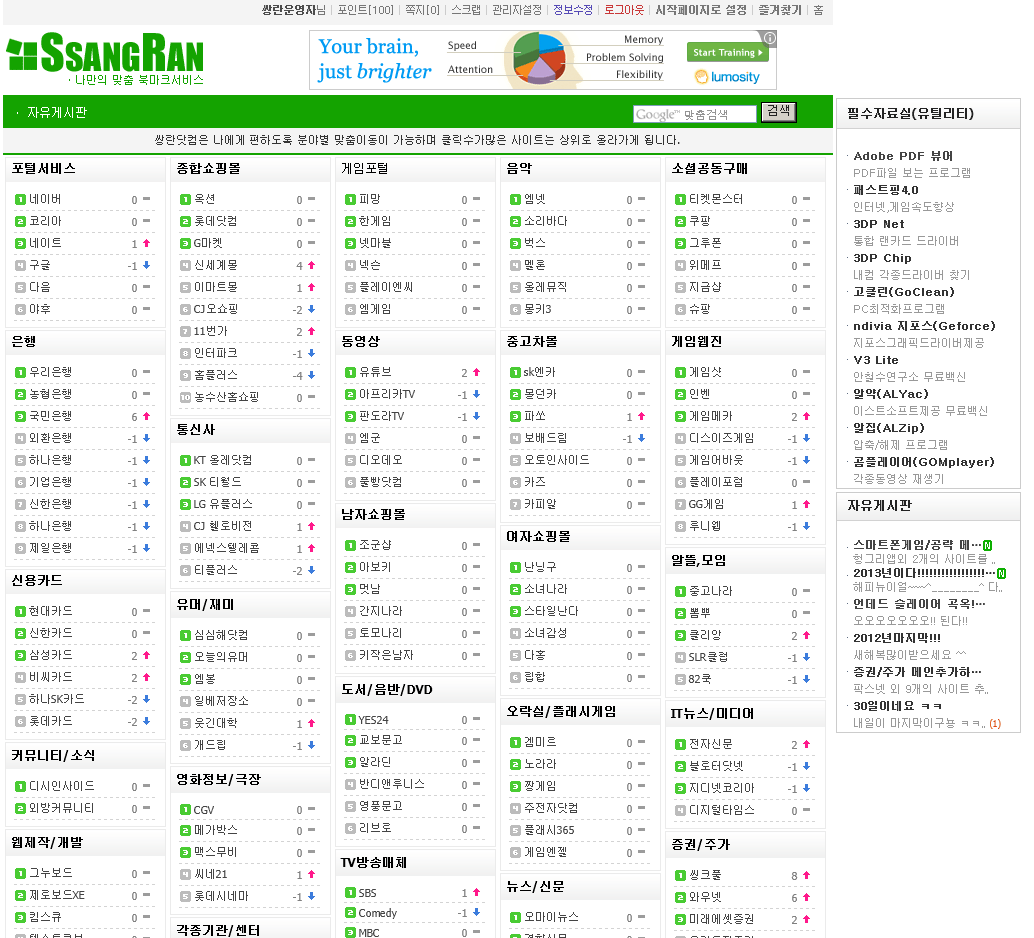The image size is (1034, 938).
Task: Click the down arrow beside 티플러스
Action: pos(311,570)
